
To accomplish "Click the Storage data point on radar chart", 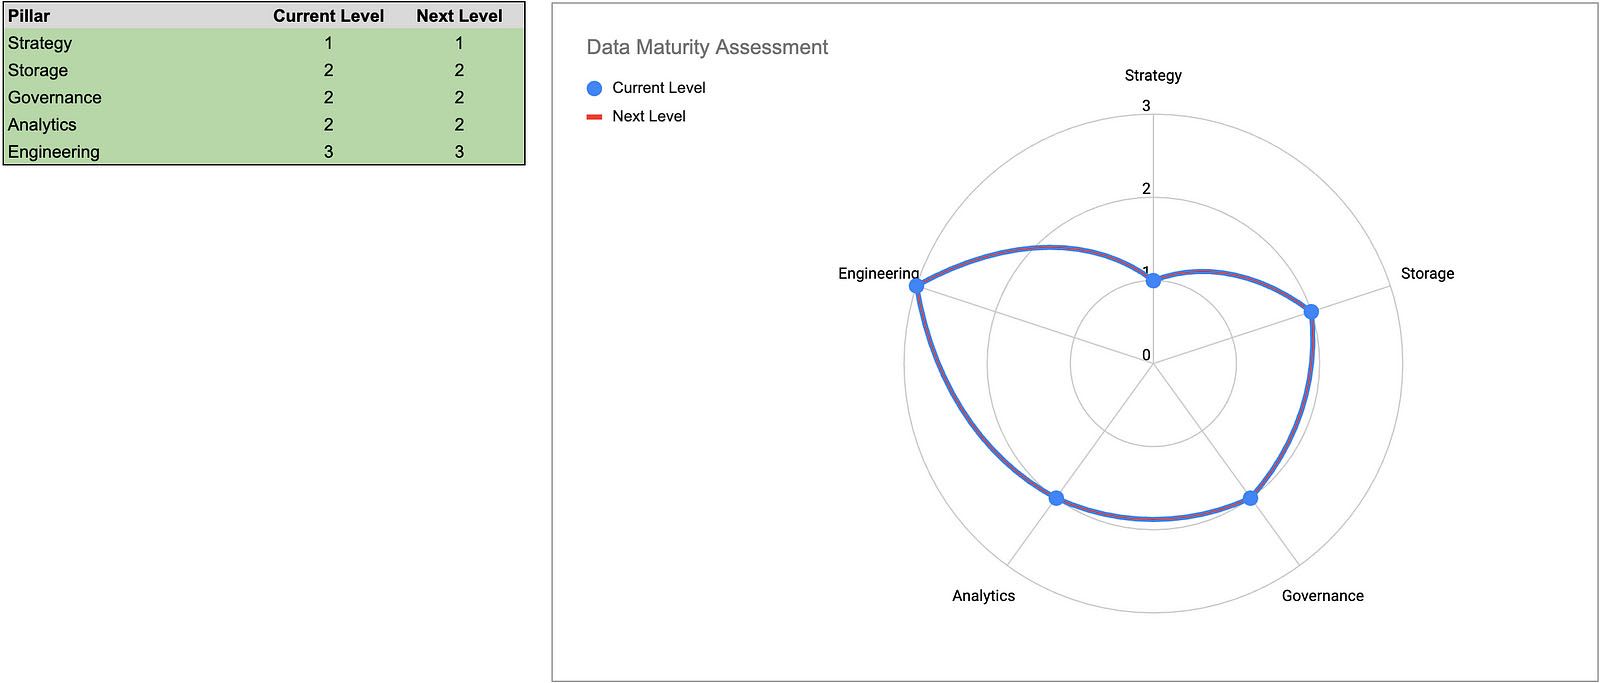I will (1311, 312).
